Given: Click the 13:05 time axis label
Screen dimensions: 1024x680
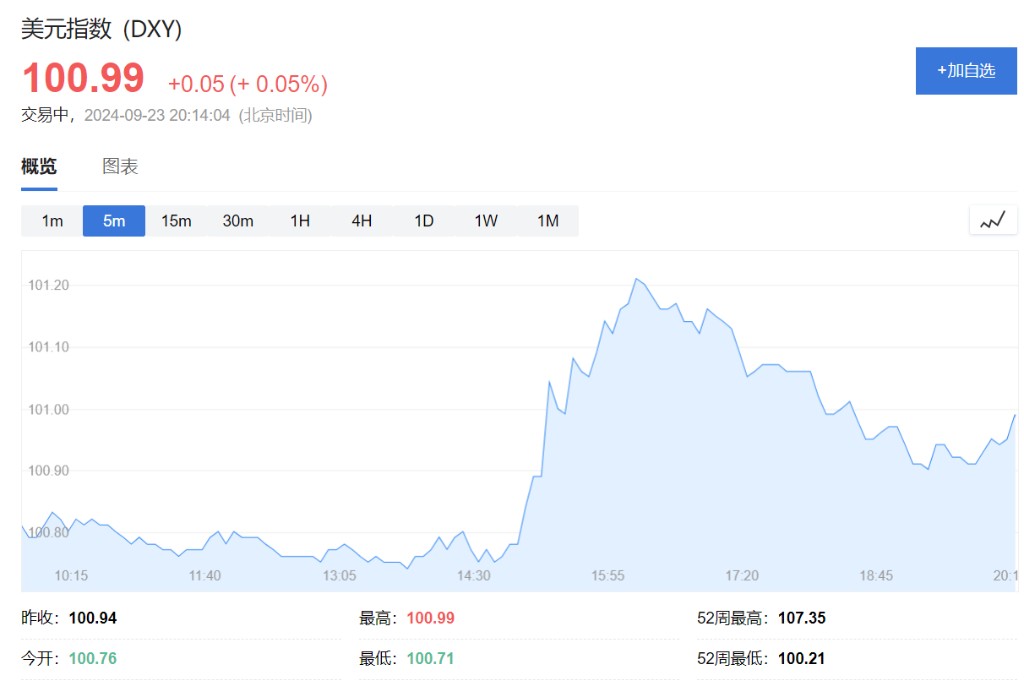Looking at the screenshot, I should point(339,576).
